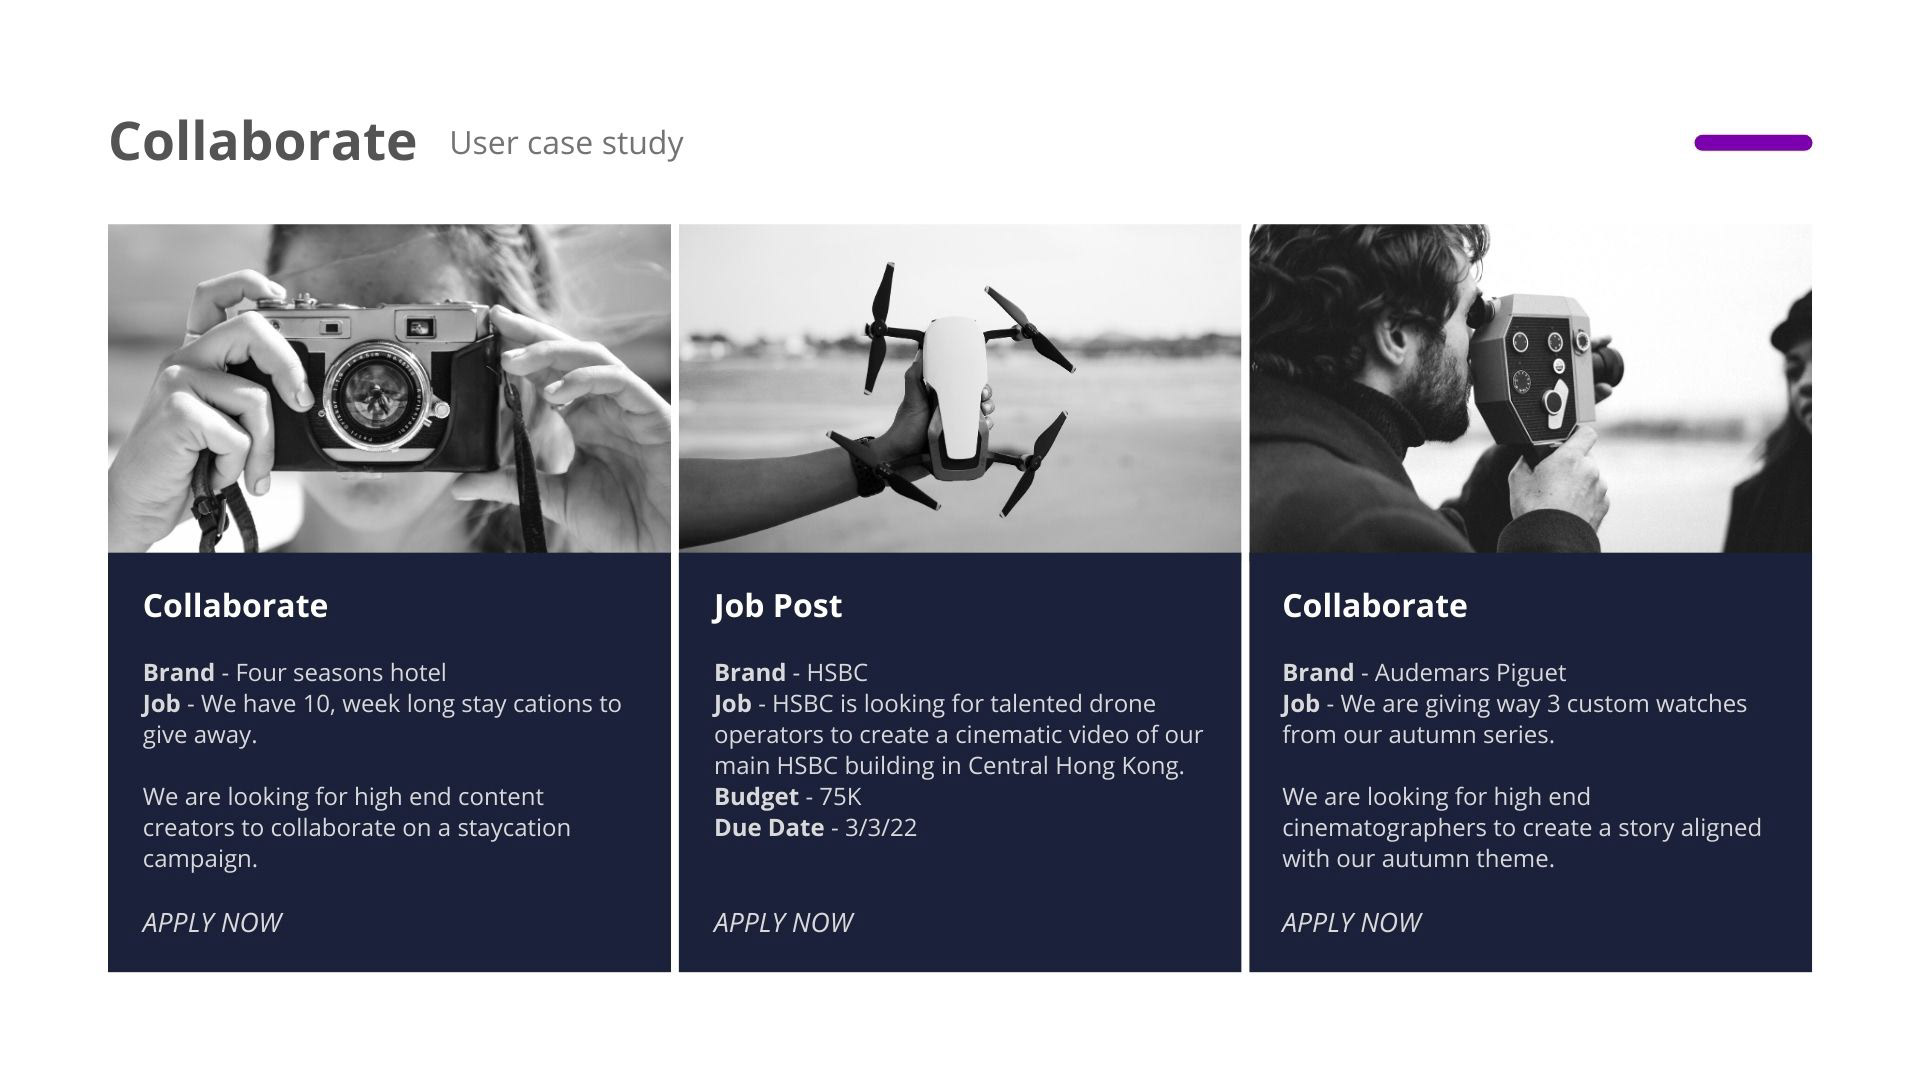The image size is (1920, 1080).
Task: Click the "Due Date - 3/3/22" line
Action: tap(815, 828)
